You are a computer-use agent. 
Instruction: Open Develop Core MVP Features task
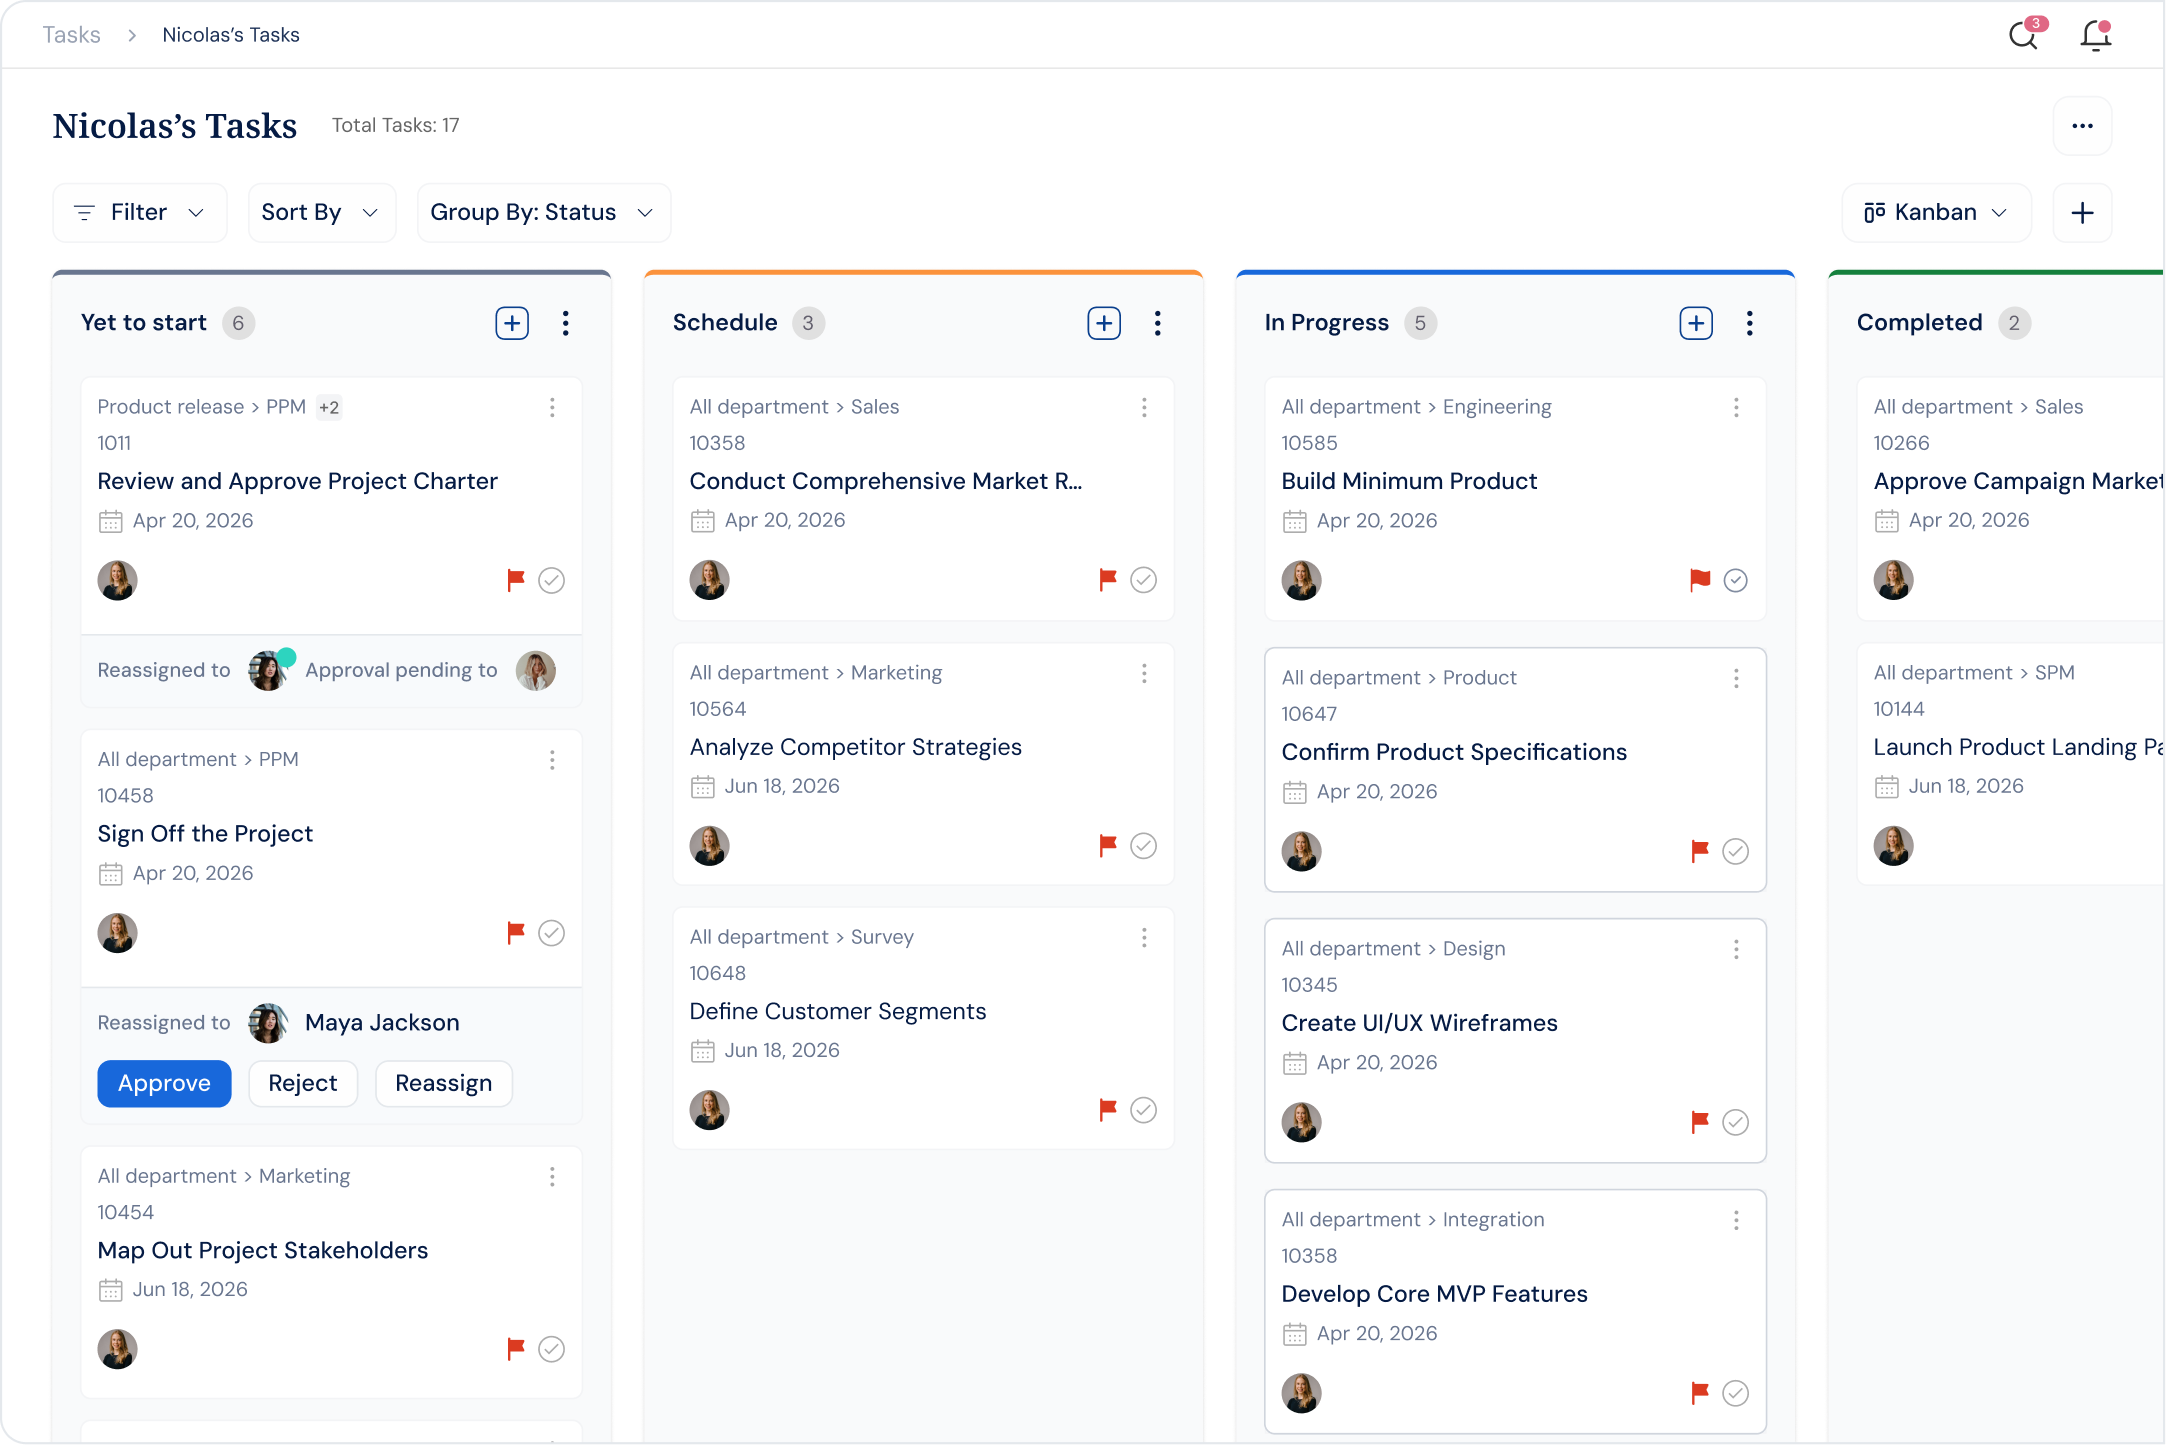click(x=1434, y=1294)
